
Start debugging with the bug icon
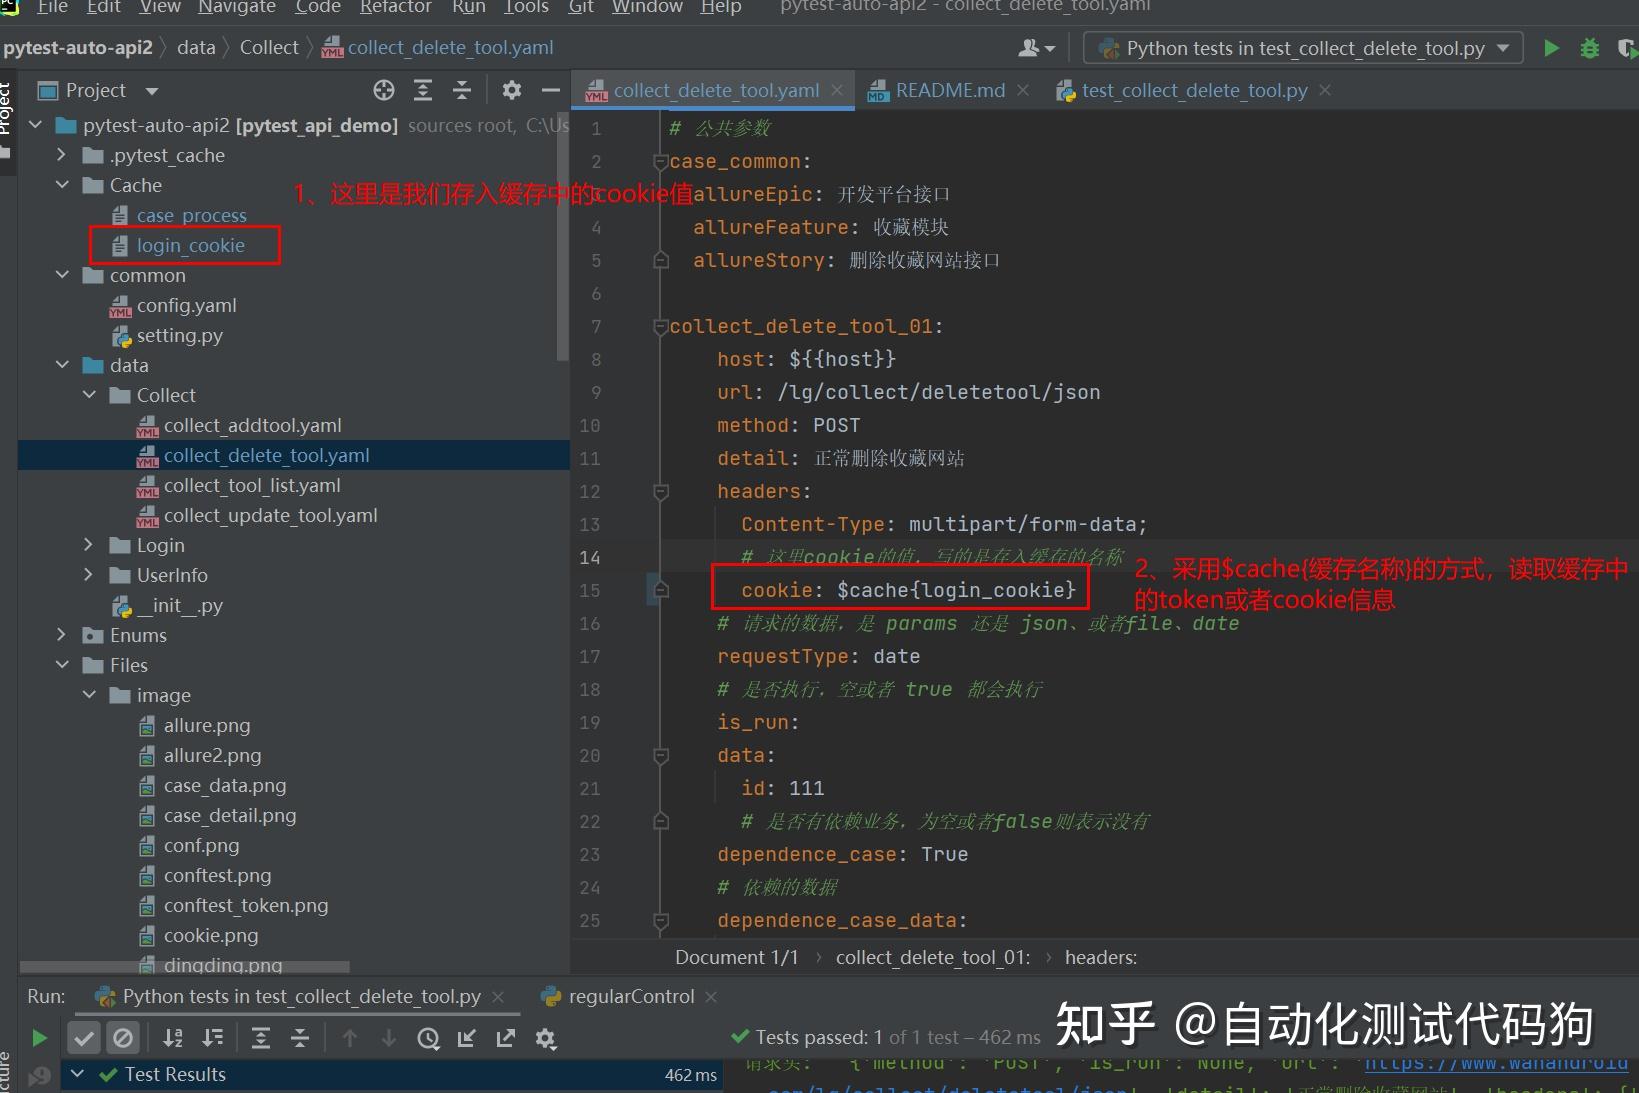1590,47
